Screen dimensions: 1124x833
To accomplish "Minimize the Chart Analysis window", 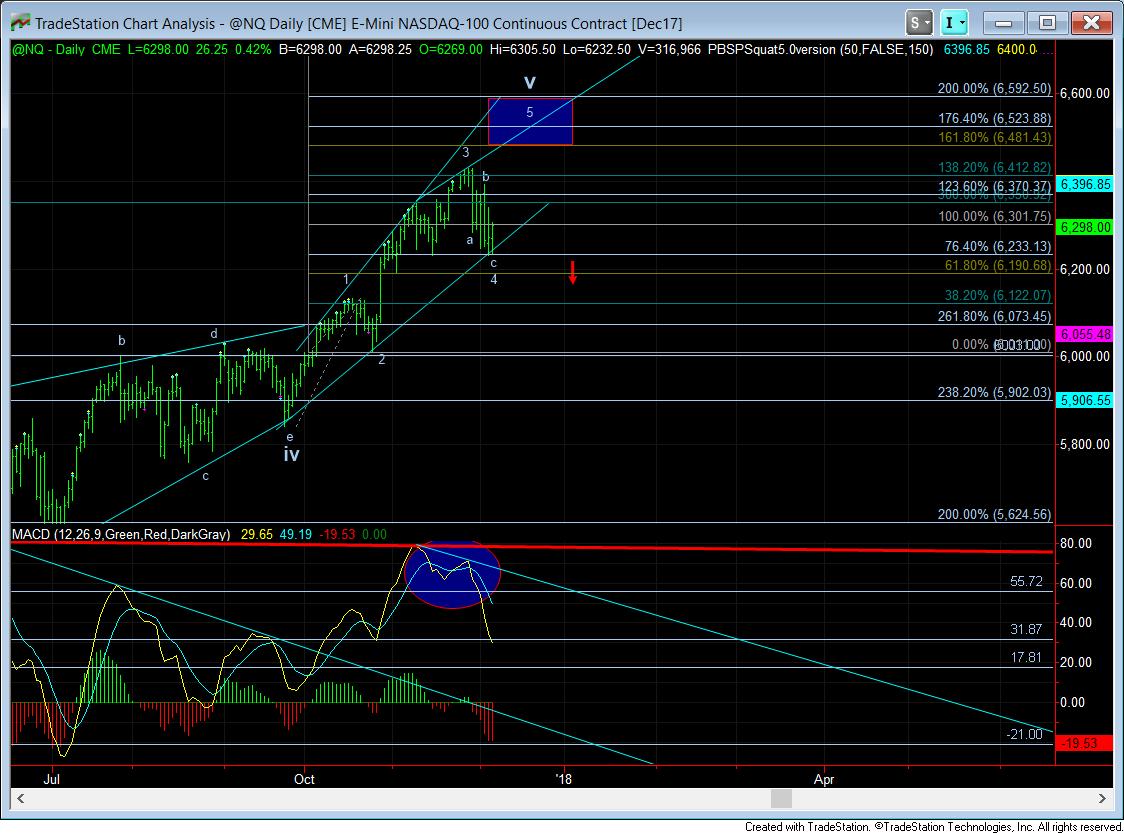I will pyautogui.click(x=1003, y=23).
